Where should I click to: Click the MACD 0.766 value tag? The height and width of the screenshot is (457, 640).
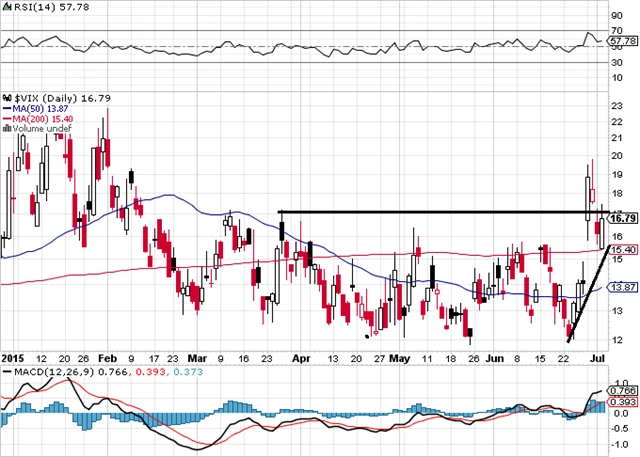pos(622,389)
